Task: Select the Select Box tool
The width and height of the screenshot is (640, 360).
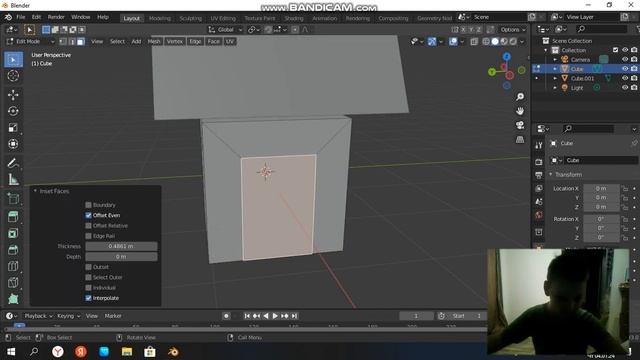Action: pyautogui.click(x=13, y=60)
